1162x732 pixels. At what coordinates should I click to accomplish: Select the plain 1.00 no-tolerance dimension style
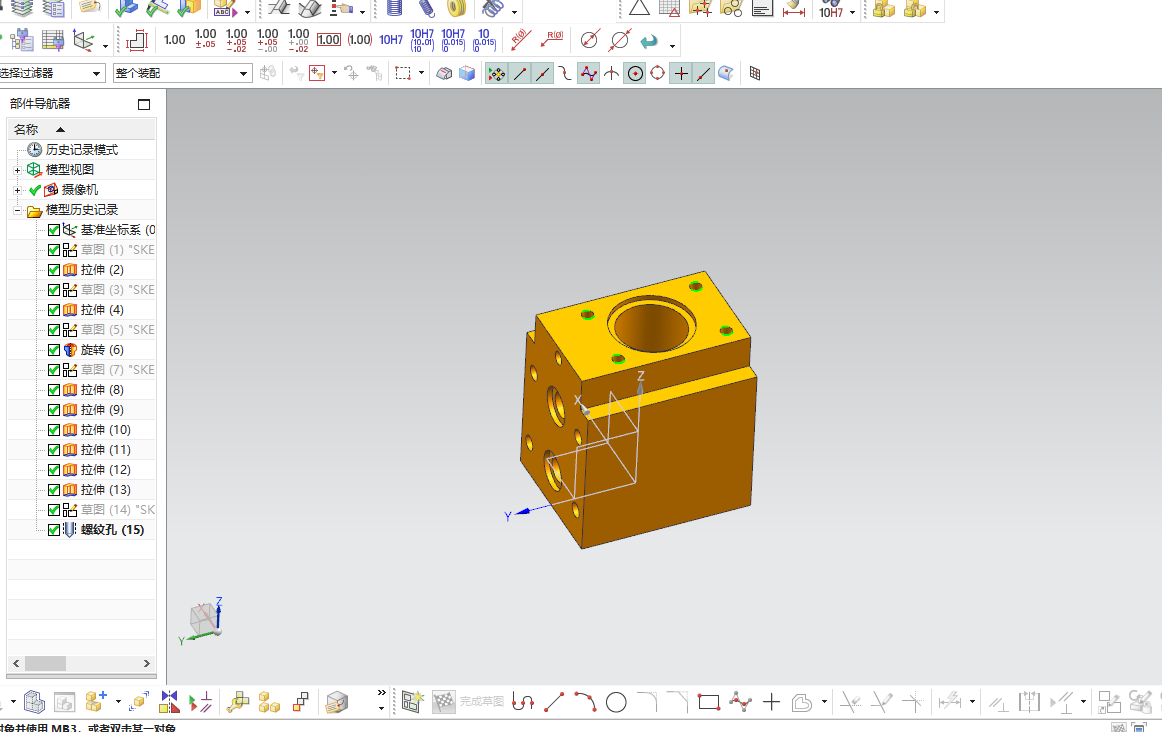174,40
